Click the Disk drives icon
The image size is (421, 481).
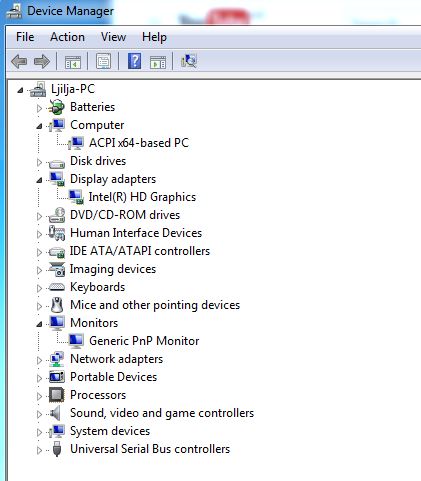coord(57,163)
